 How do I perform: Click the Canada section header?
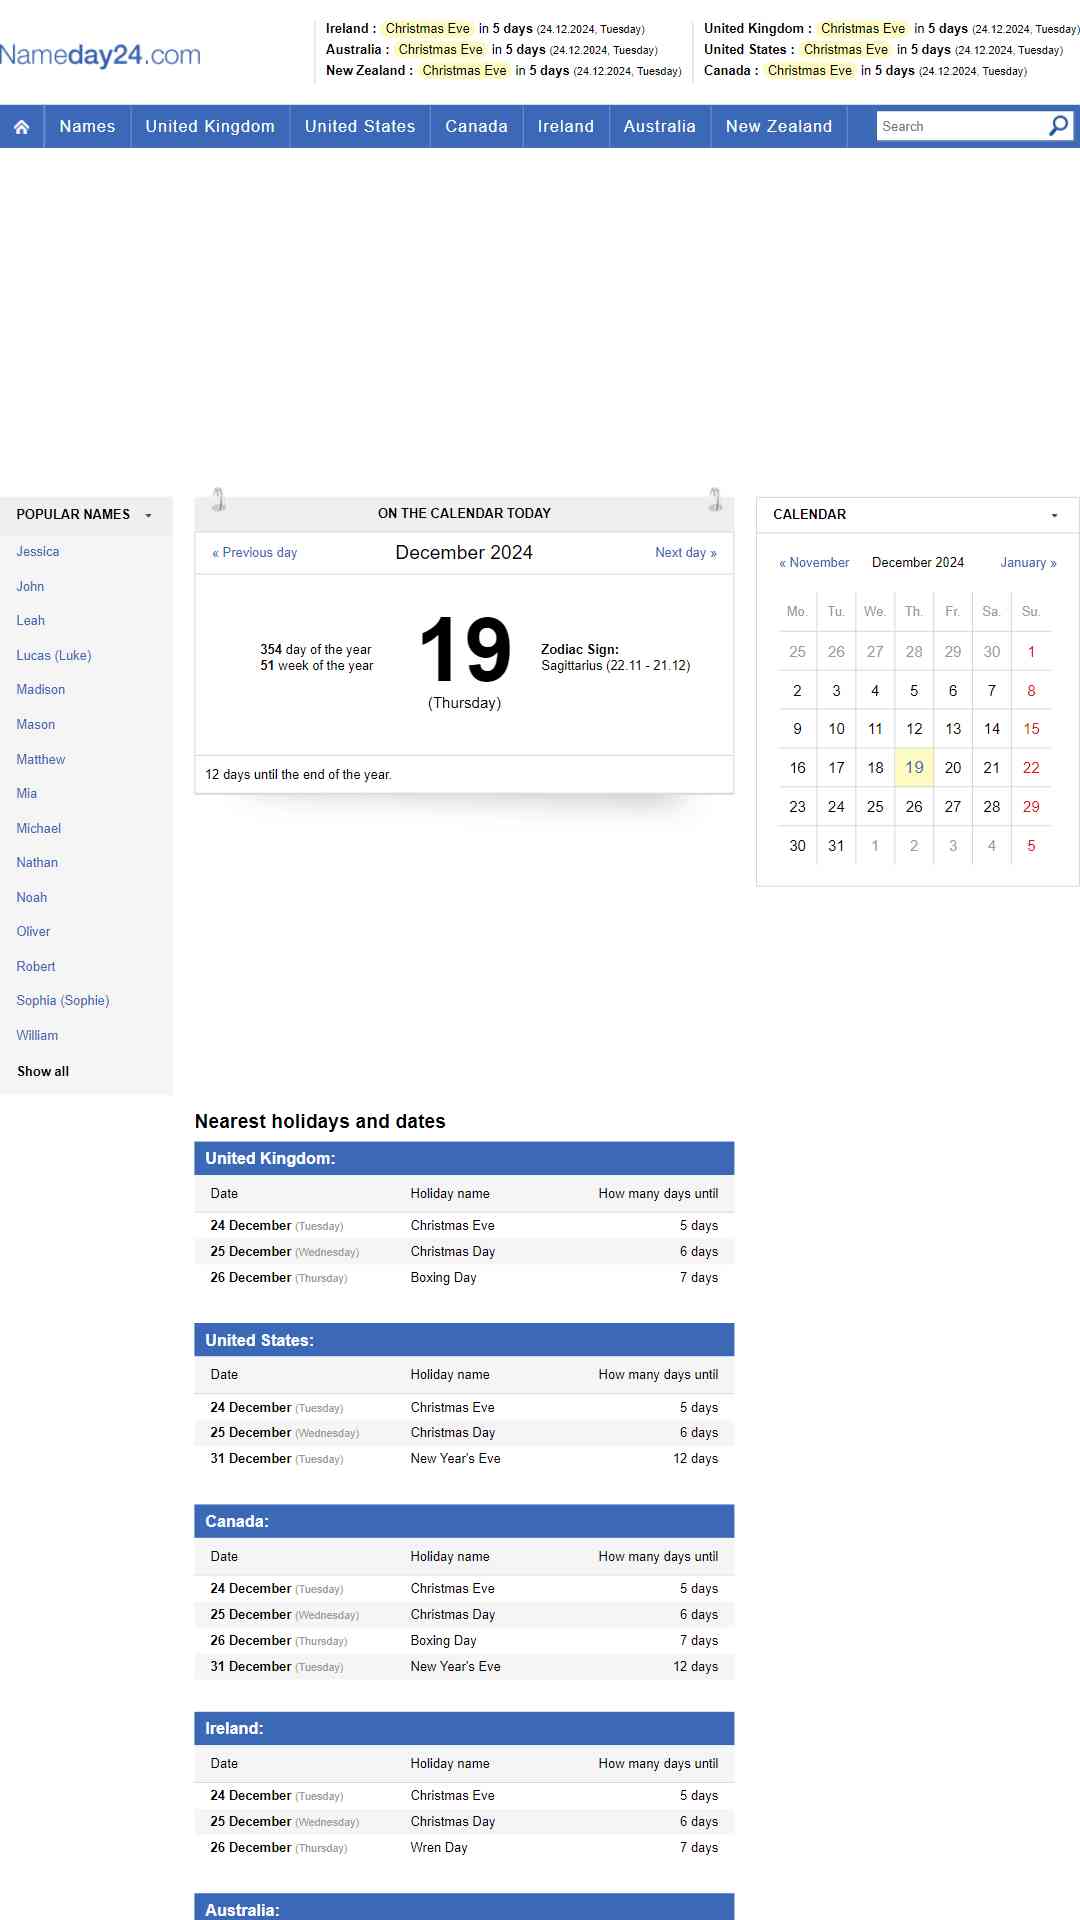[x=464, y=1522]
